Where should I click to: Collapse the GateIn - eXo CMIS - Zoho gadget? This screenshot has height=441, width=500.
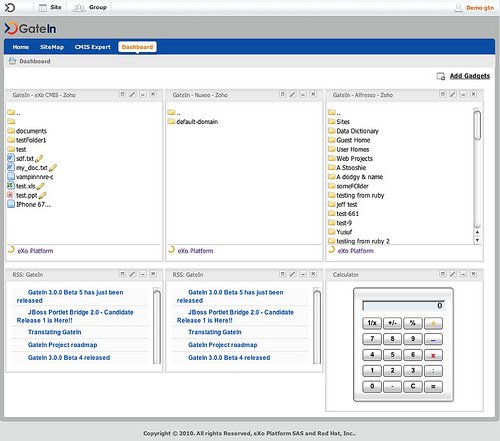click(x=143, y=94)
